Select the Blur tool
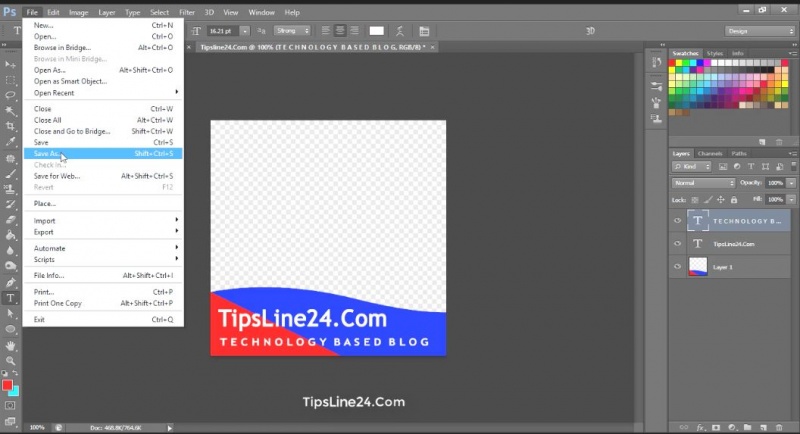 [x=10, y=250]
